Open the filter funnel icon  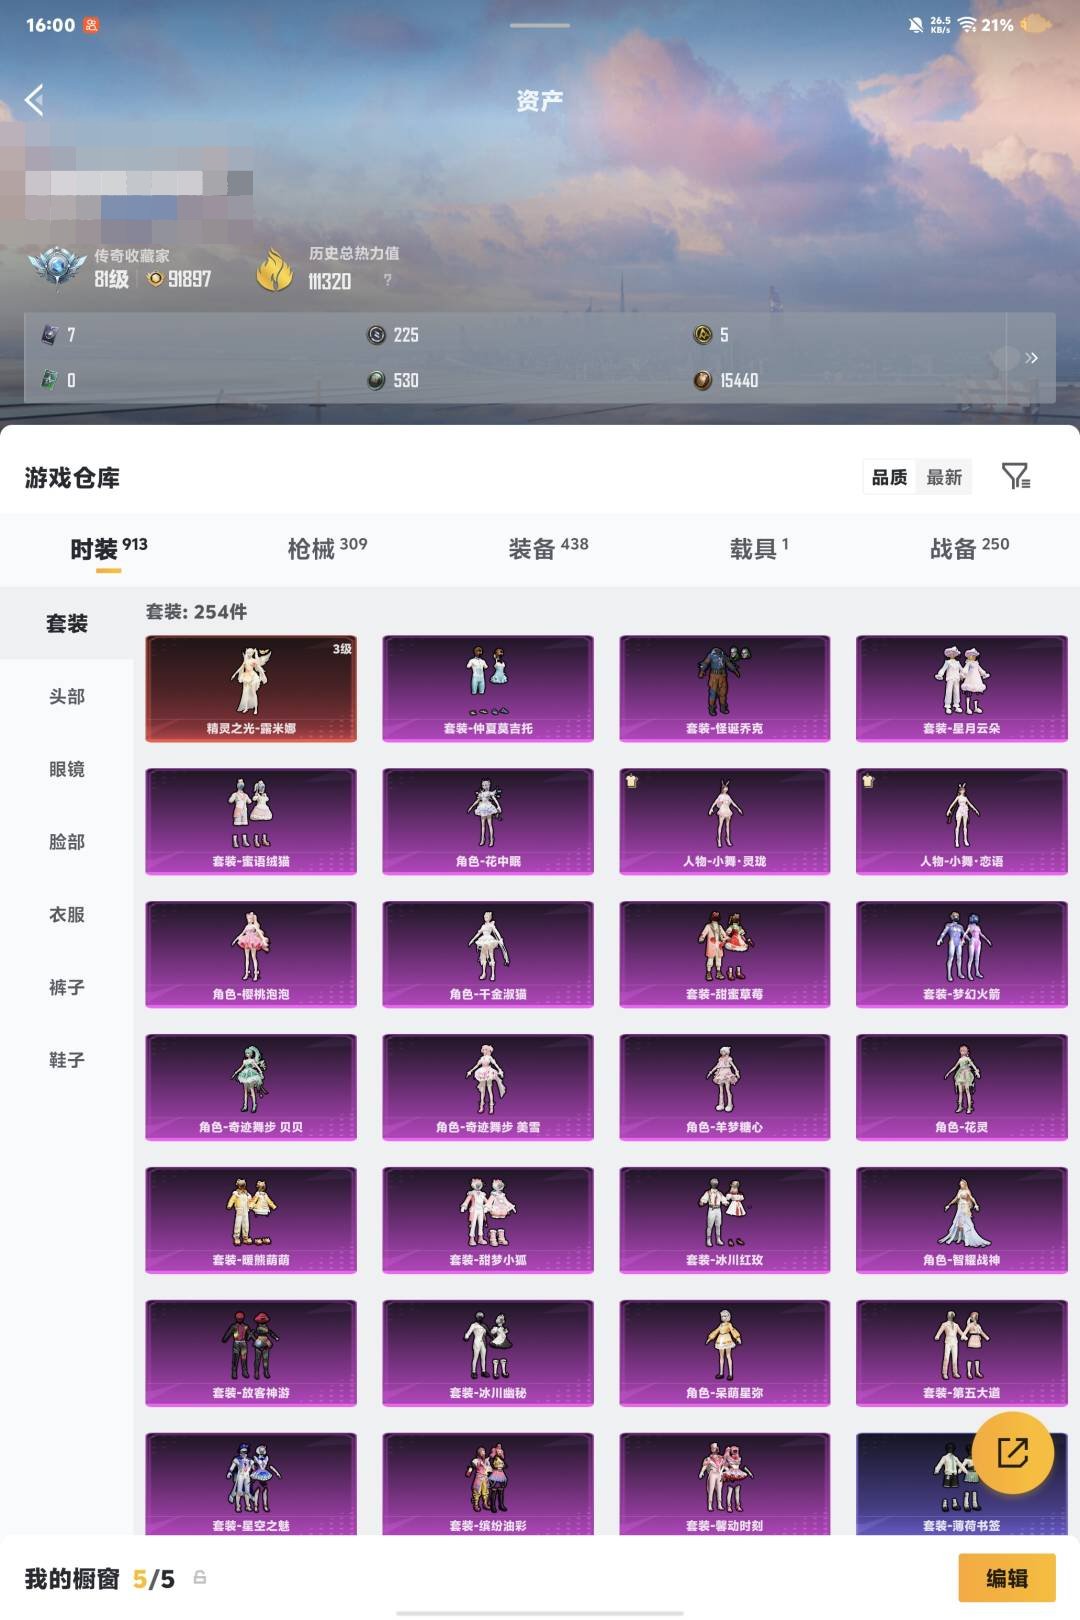tap(1016, 476)
